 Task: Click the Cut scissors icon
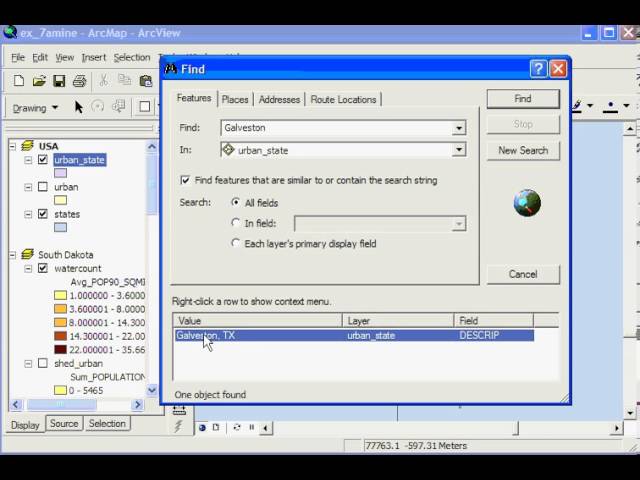(x=104, y=80)
